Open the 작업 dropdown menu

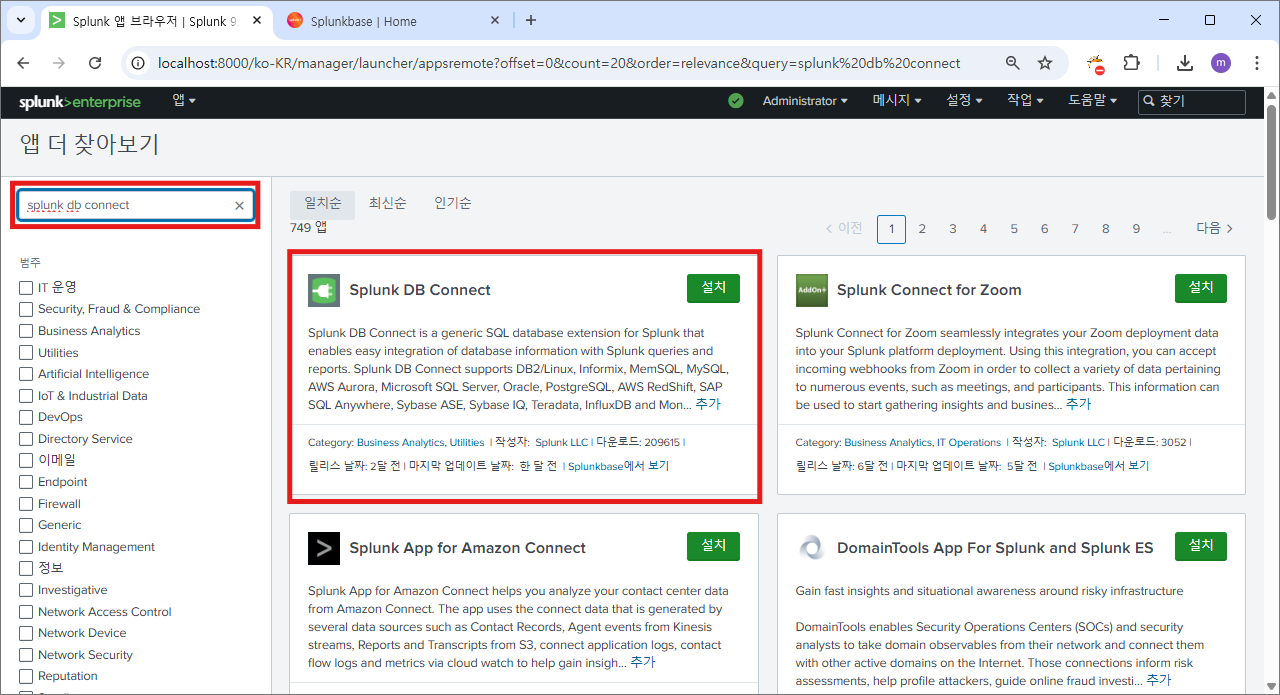pyautogui.click(x=1025, y=101)
